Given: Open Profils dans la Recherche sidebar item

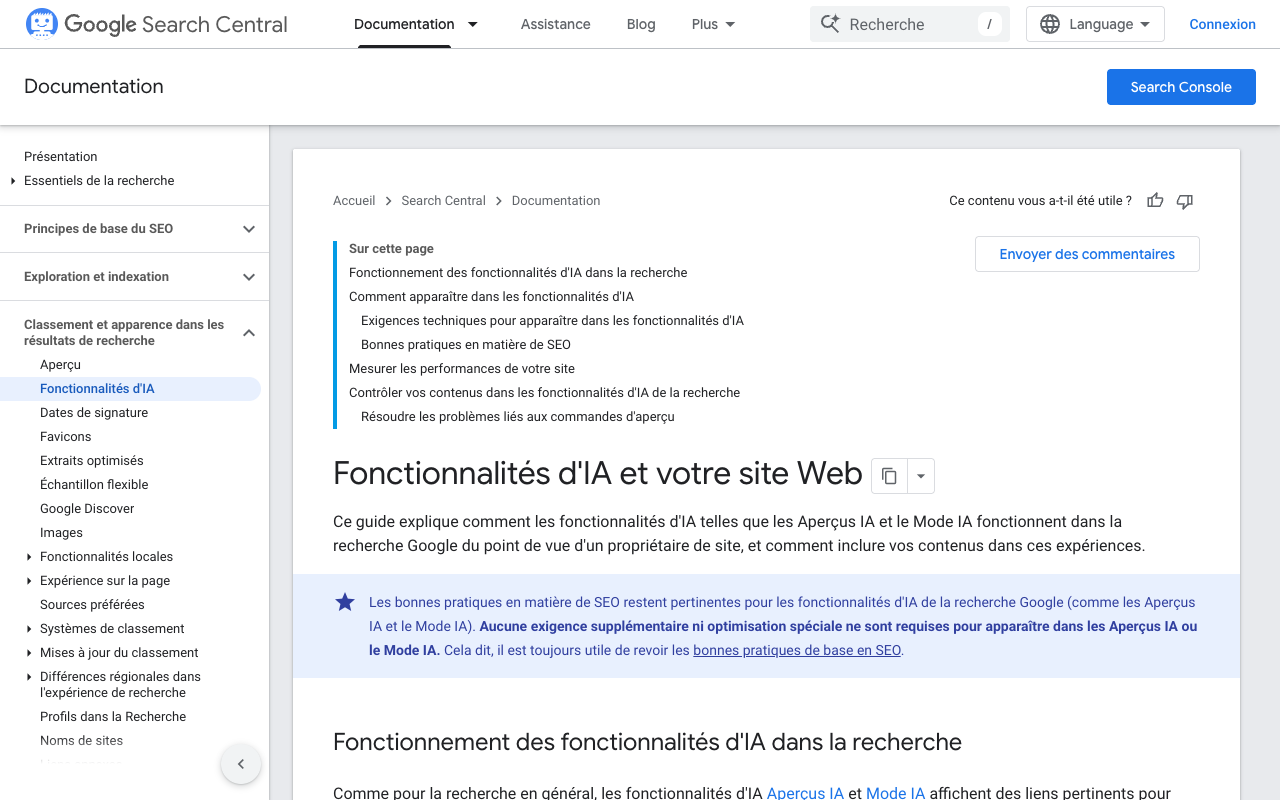Looking at the screenshot, I should pos(113,717).
